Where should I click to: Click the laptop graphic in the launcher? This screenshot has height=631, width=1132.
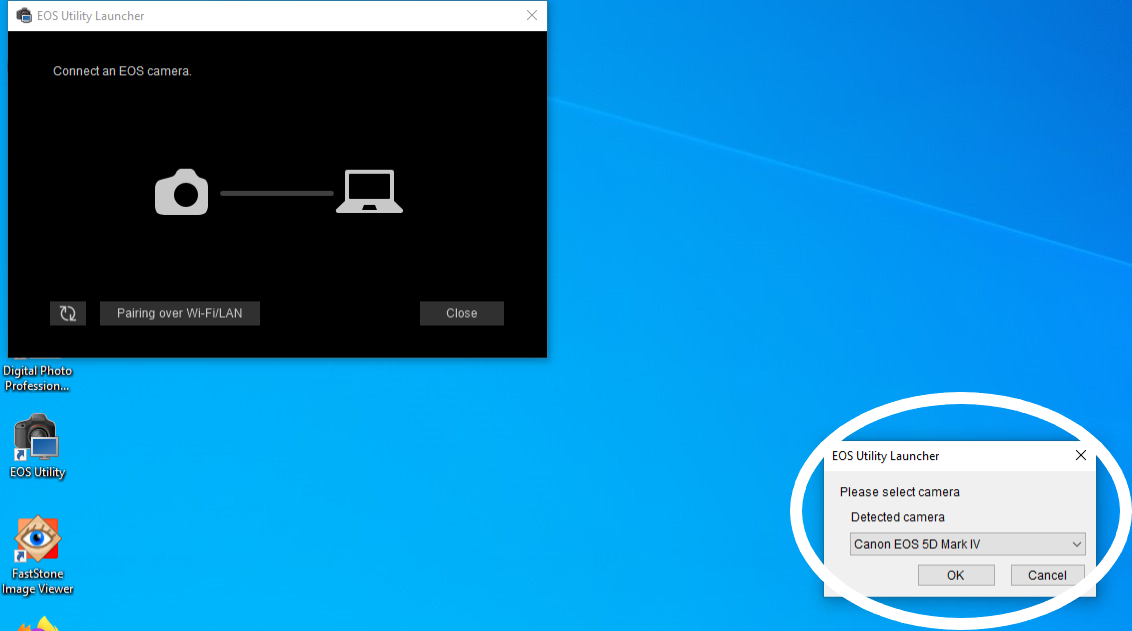369,192
